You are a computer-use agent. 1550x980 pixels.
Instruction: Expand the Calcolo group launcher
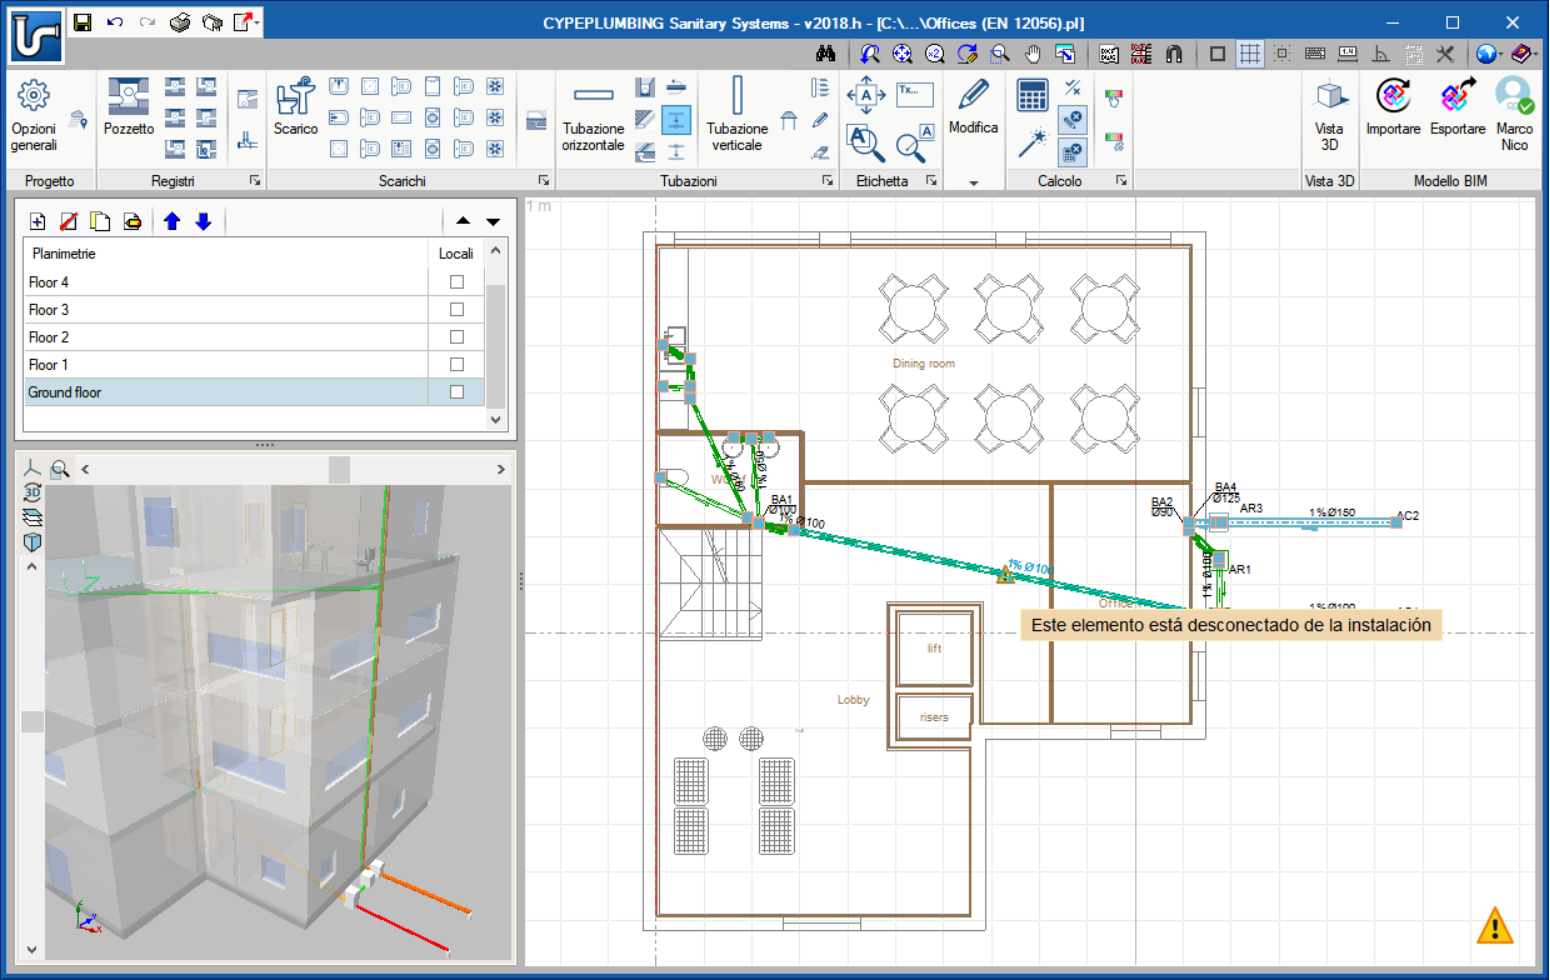click(1121, 181)
